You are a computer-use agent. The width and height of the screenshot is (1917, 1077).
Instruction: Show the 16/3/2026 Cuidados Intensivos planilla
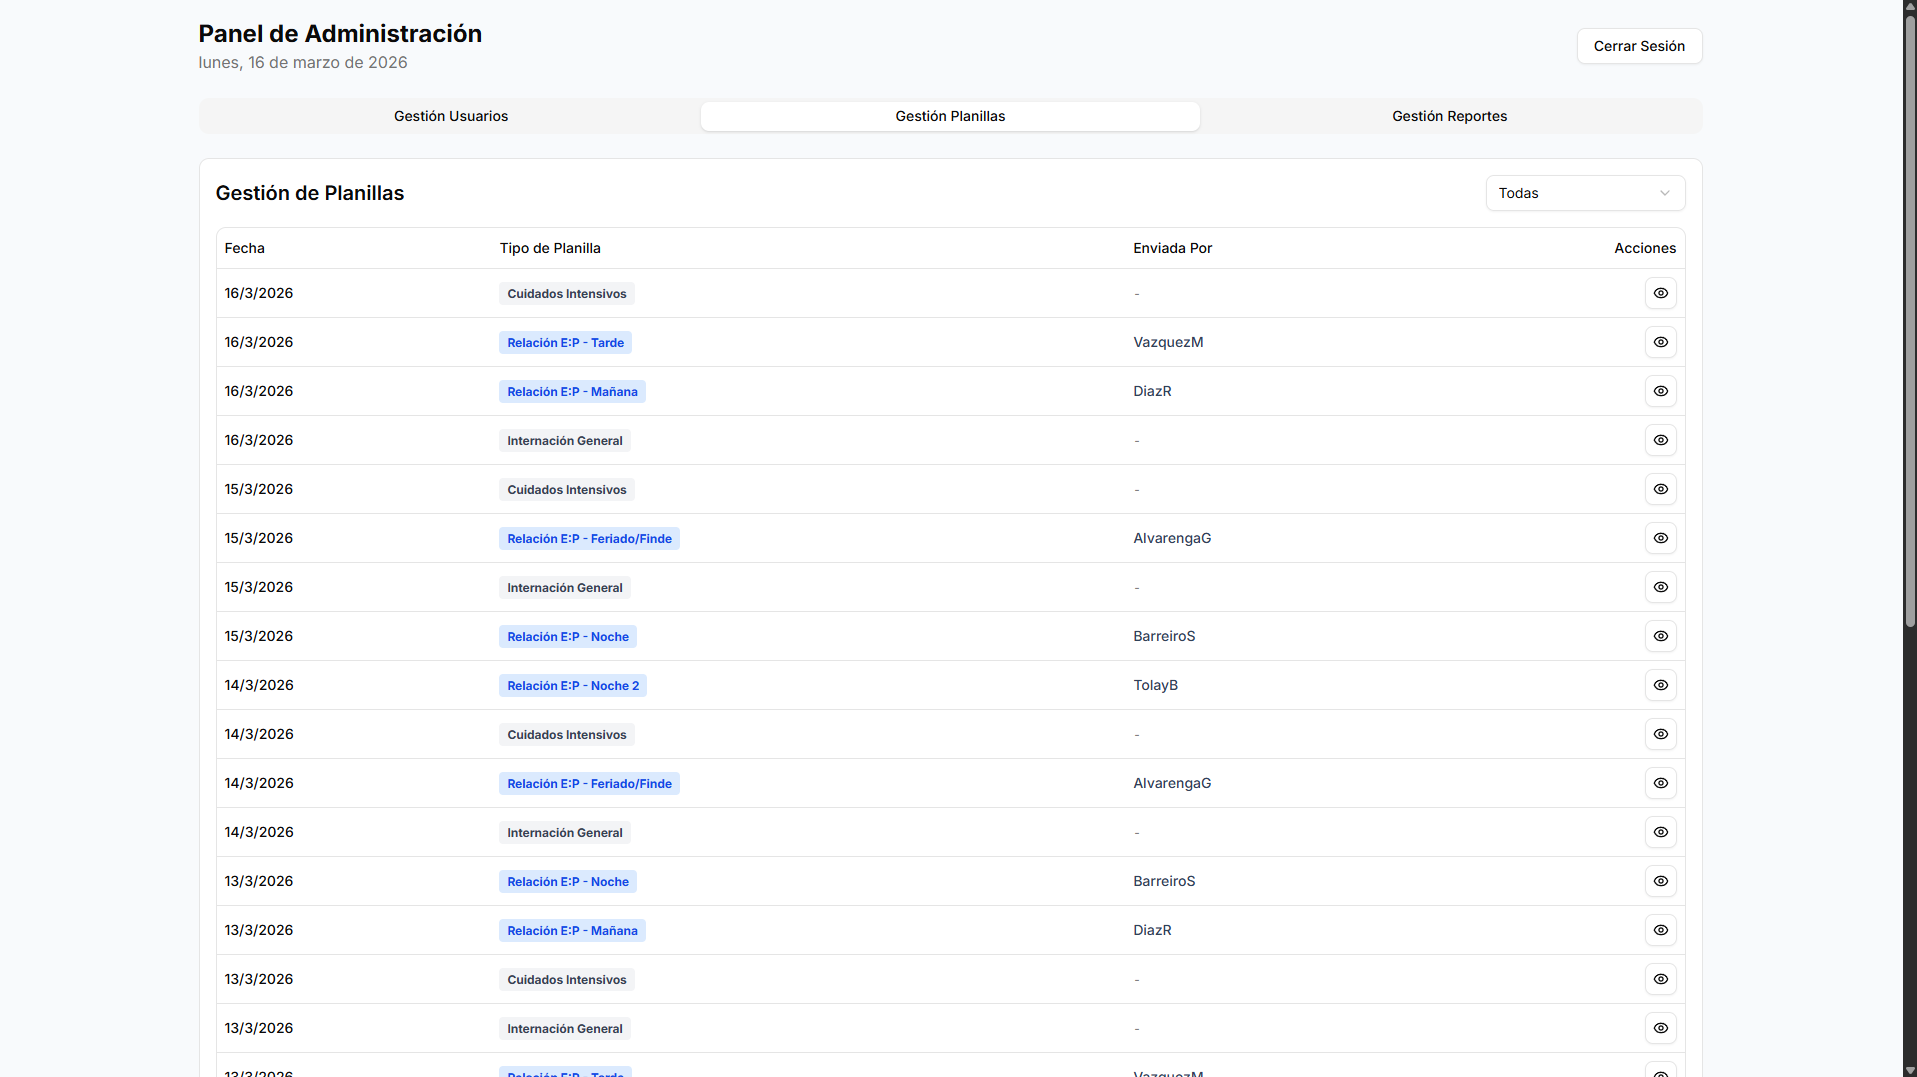click(x=1660, y=293)
